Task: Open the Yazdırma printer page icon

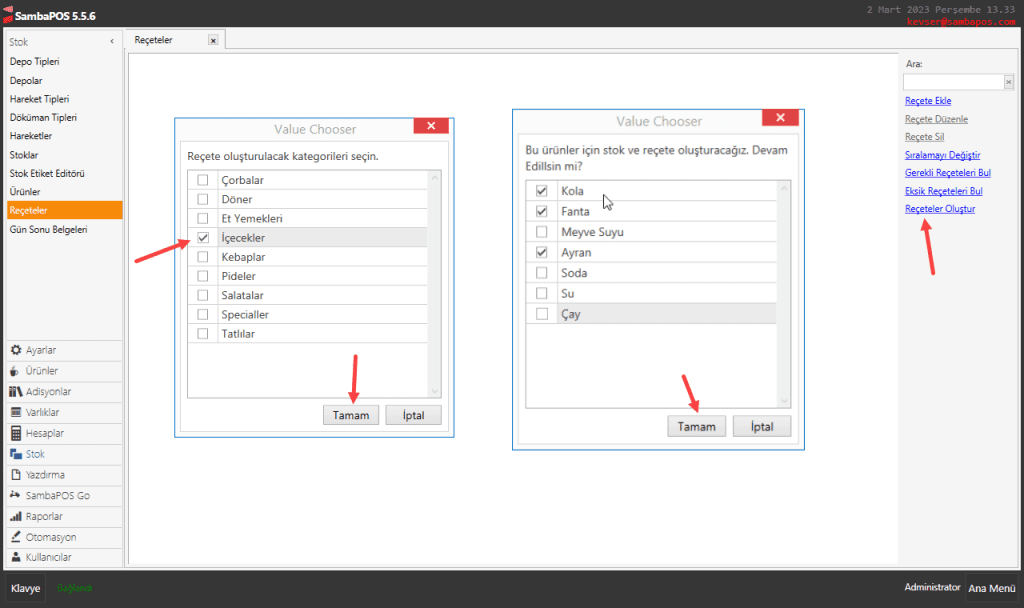Action: (x=15, y=474)
